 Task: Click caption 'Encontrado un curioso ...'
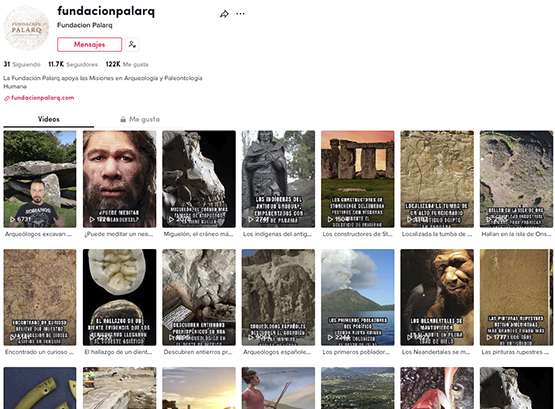[39, 352]
